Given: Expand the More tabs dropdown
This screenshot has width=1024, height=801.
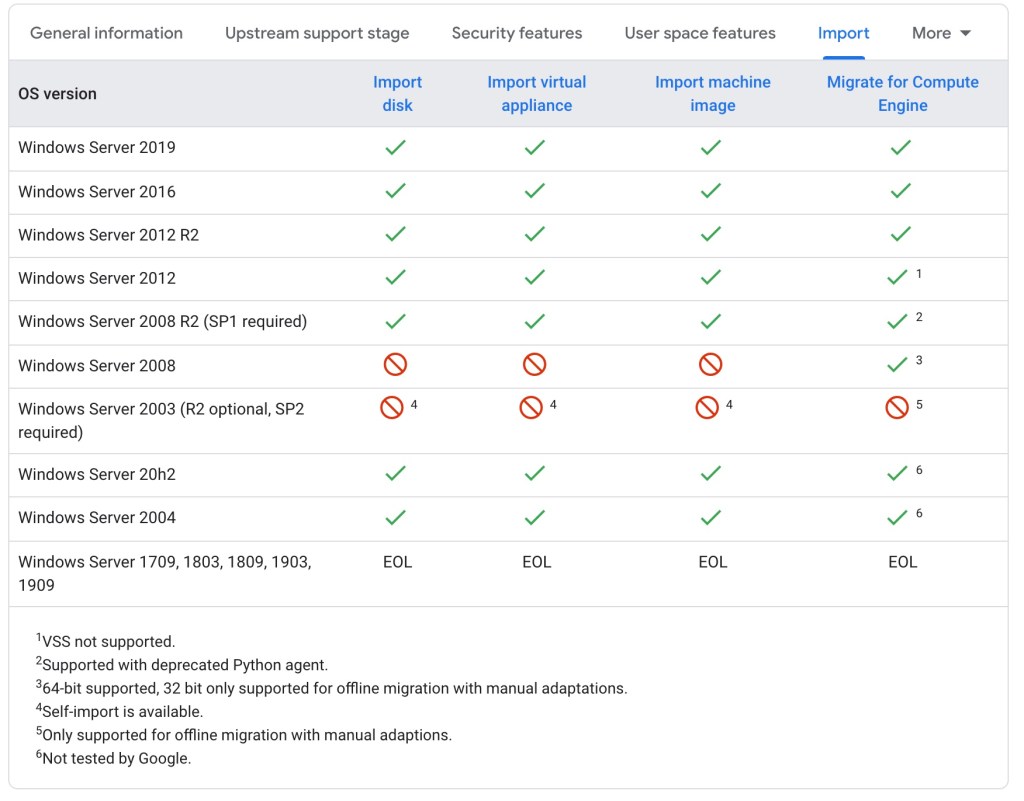Looking at the screenshot, I should coord(941,33).
